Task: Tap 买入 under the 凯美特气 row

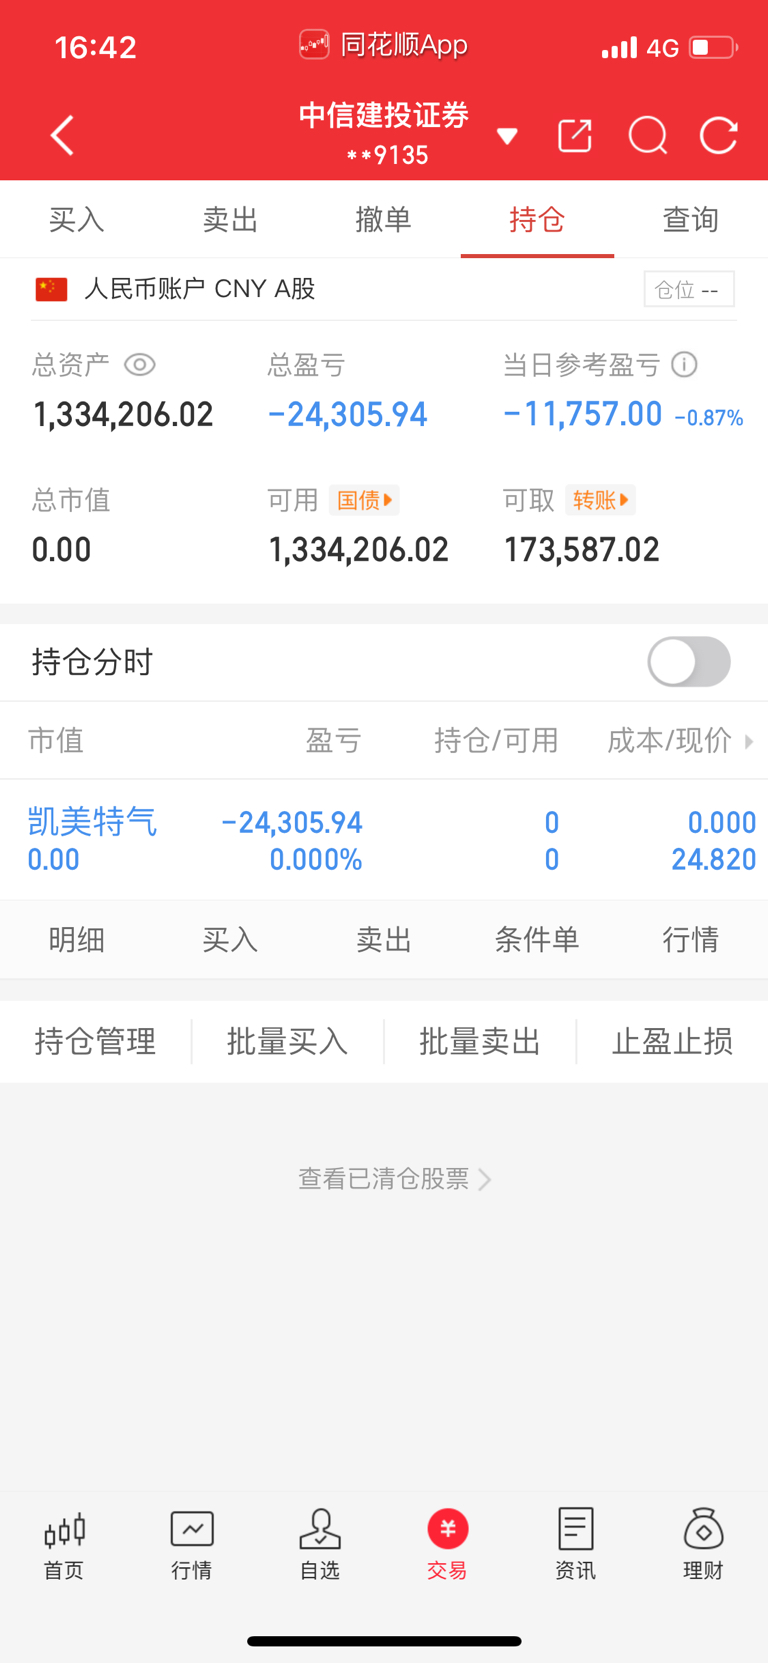Action: [x=230, y=939]
